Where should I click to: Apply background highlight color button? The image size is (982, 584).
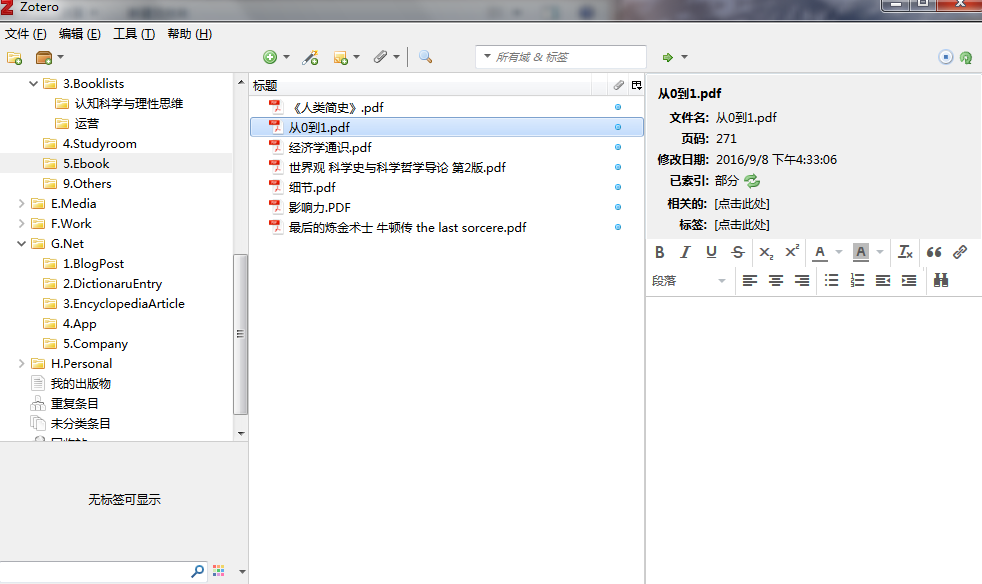tap(861, 252)
